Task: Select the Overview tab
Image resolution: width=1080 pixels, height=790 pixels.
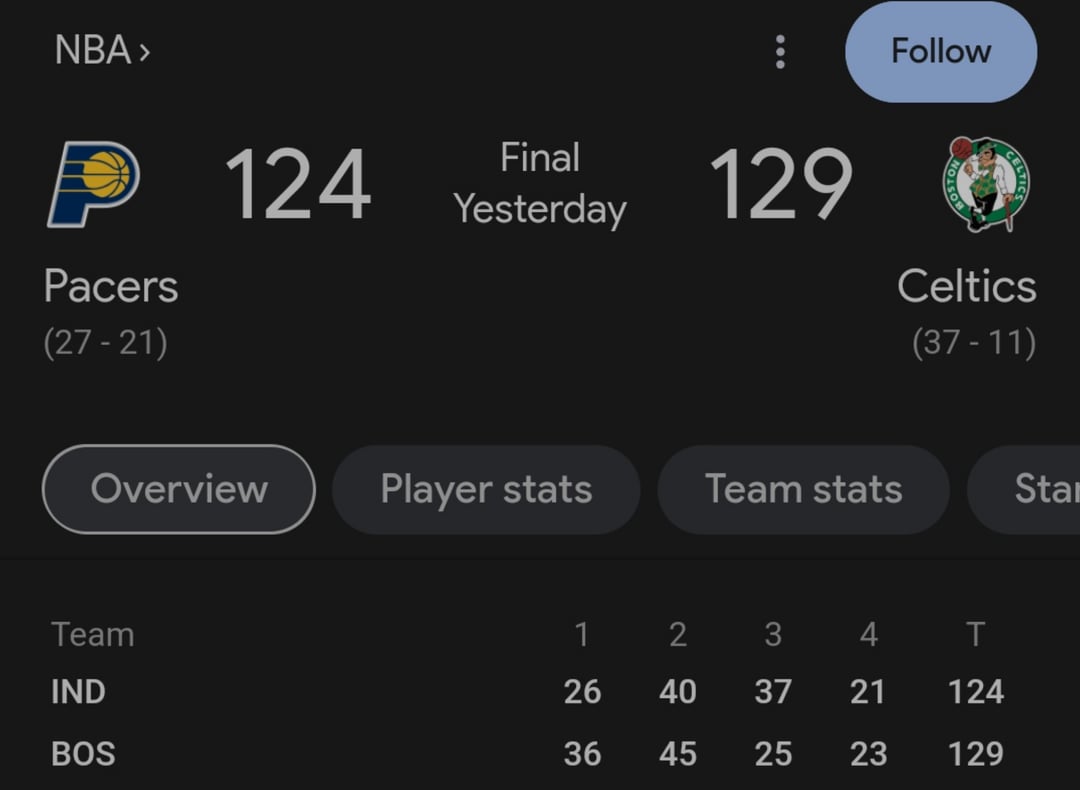Action: pyautogui.click(x=179, y=489)
